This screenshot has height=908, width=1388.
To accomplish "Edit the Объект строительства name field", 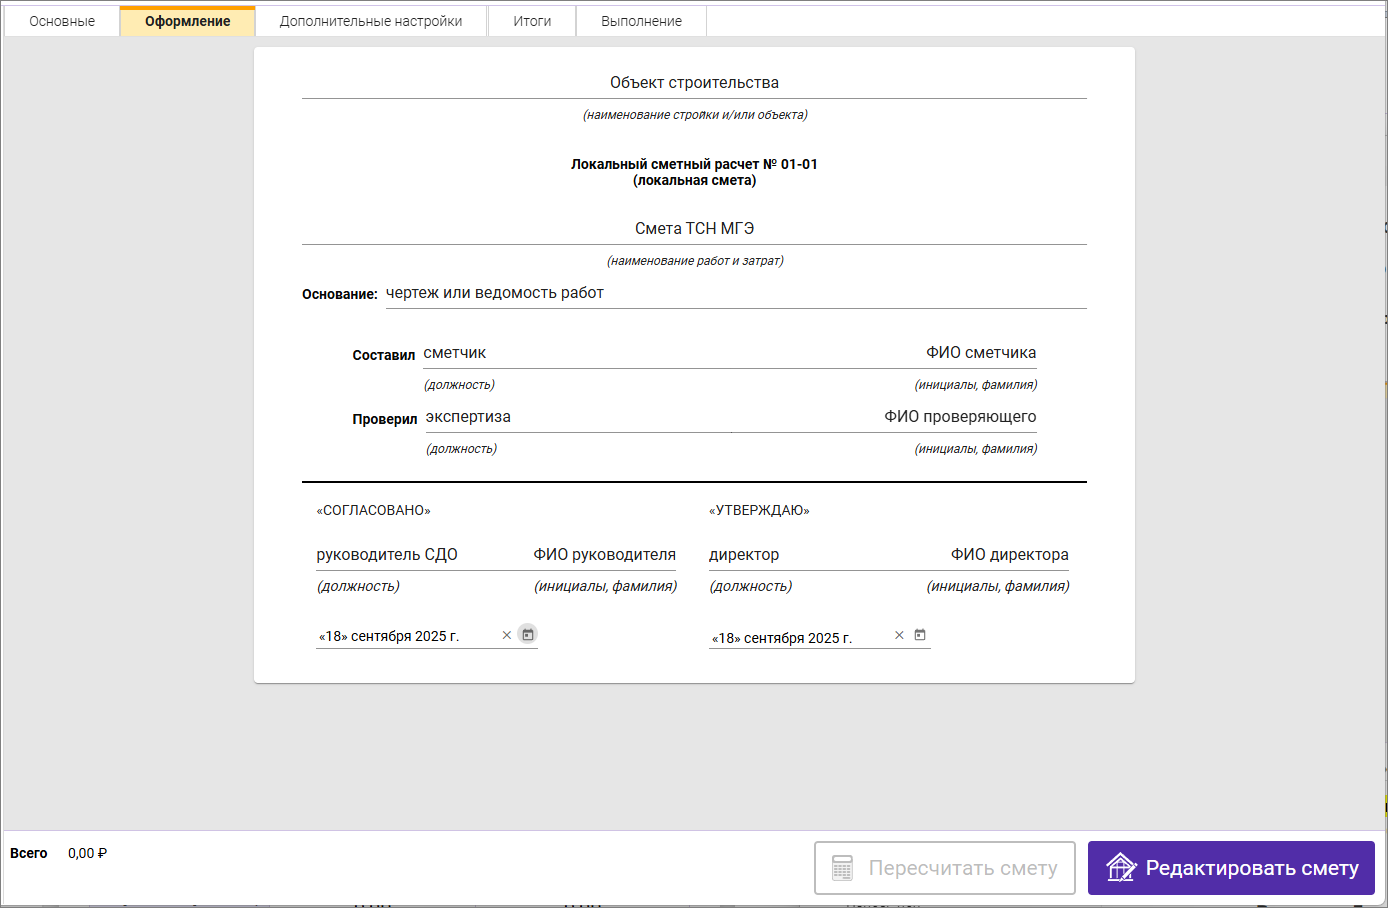I will click(694, 83).
